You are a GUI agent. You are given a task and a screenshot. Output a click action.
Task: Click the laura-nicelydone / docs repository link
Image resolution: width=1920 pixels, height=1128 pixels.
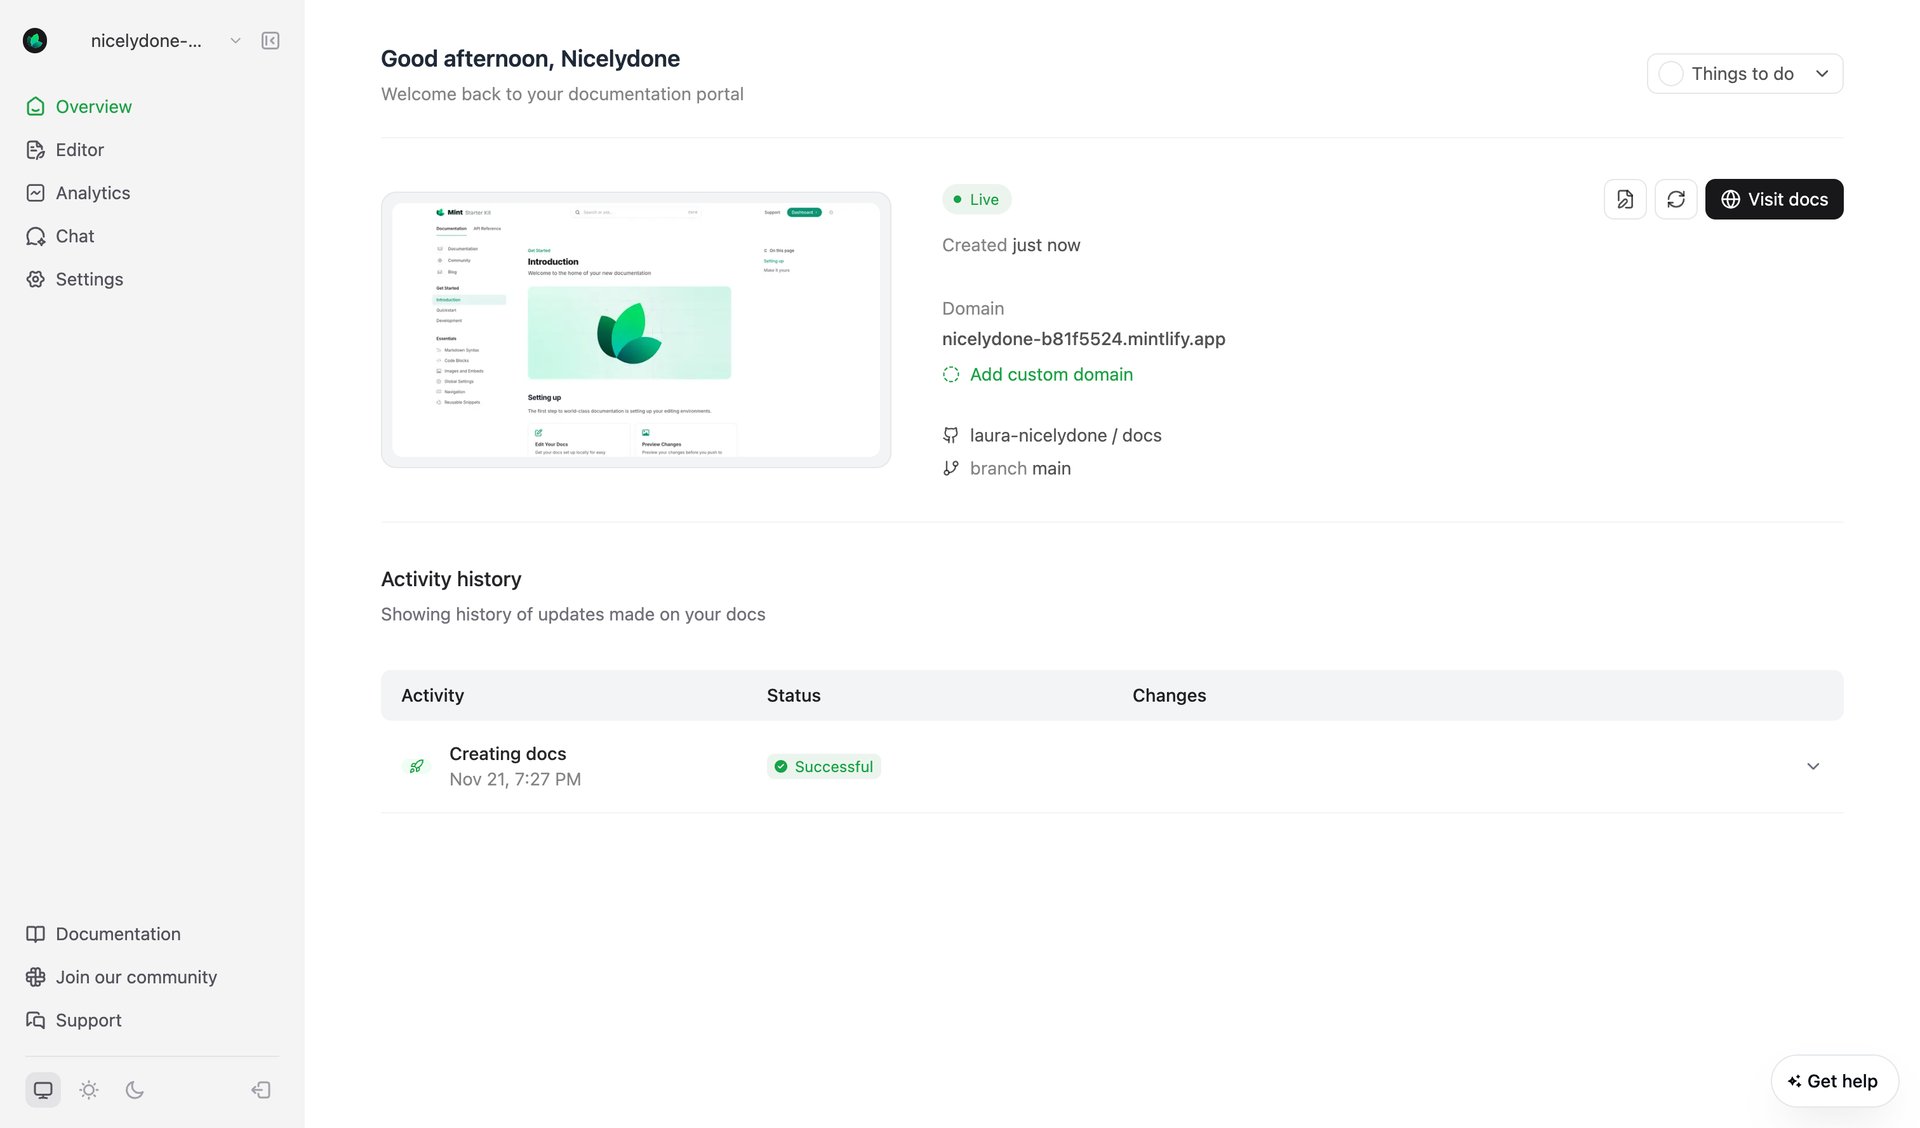point(1065,435)
